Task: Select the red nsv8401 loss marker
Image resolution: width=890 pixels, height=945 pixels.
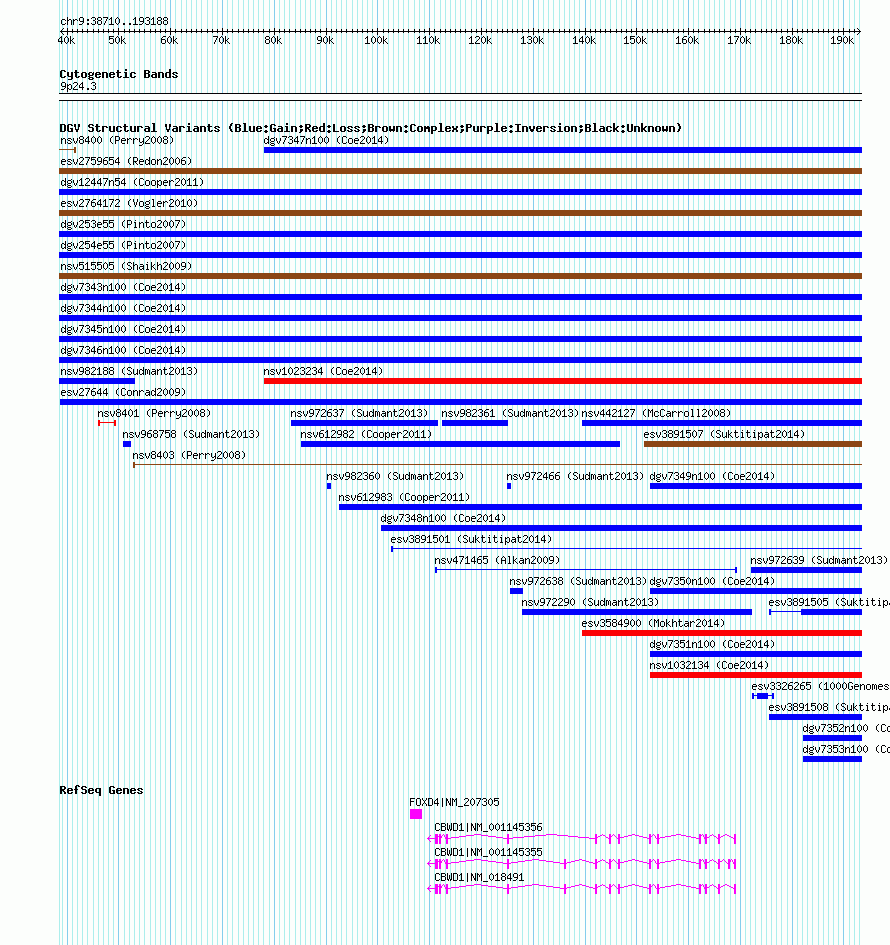Action: tap(107, 423)
